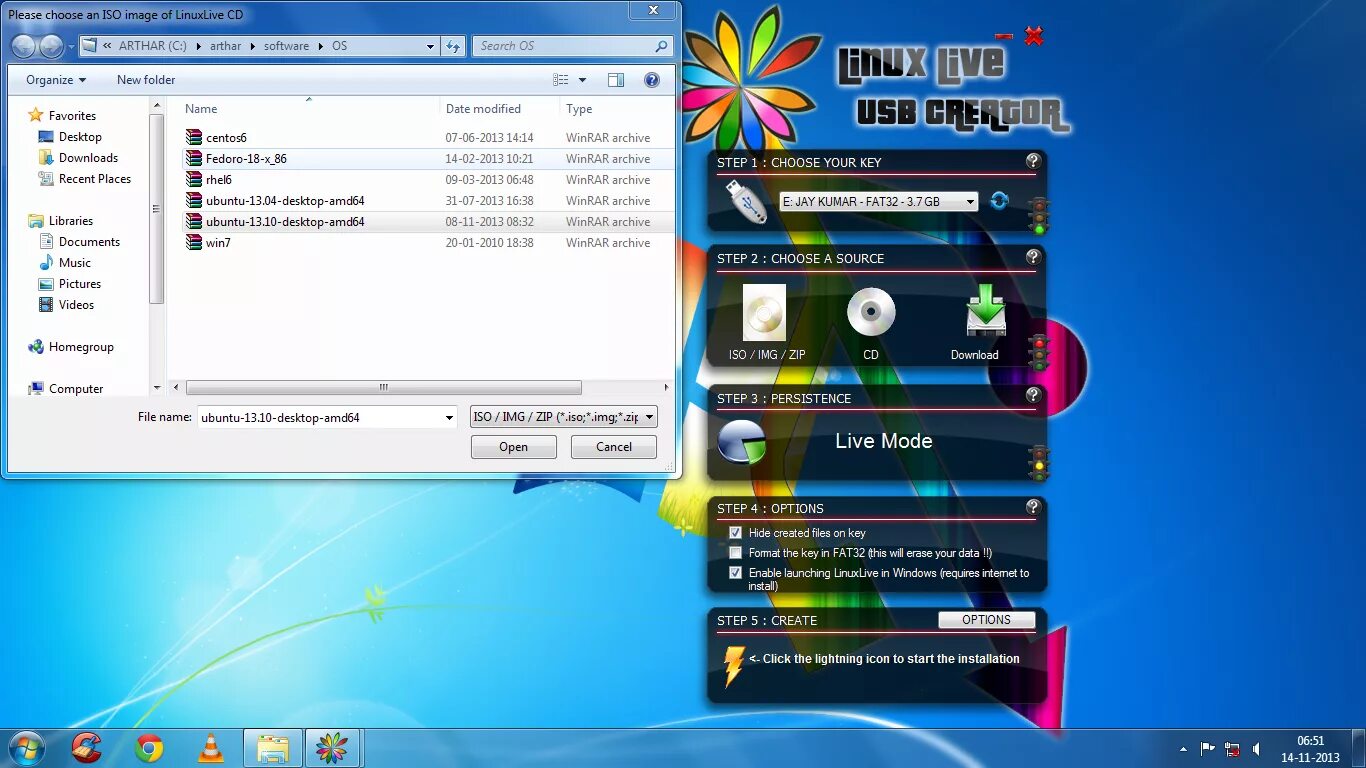Toggle Hide created files on key

pyautogui.click(x=736, y=533)
